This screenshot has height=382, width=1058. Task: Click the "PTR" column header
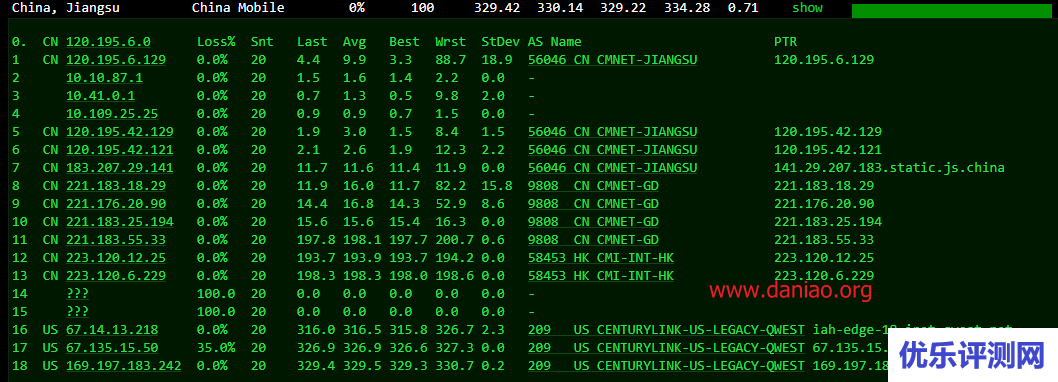click(785, 42)
